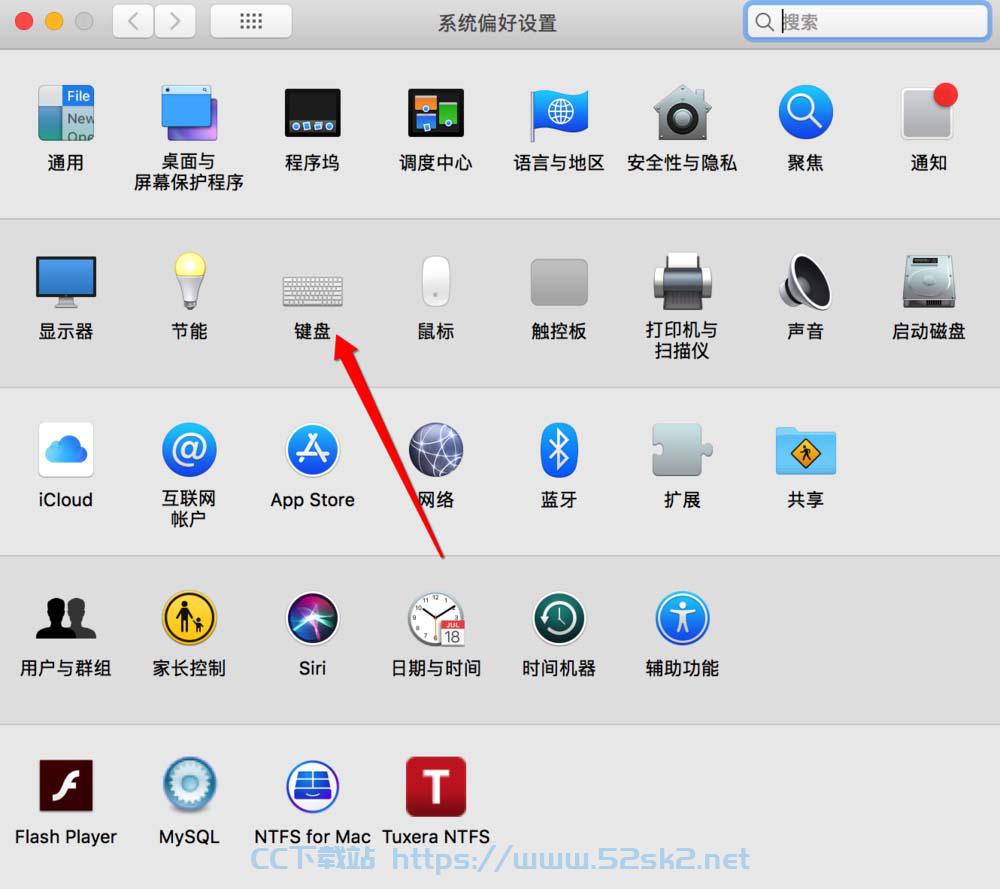Open the 键盘 (Keyboard) preferences
Image resolution: width=1000 pixels, height=889 pixels.
(x=312, y=291)
